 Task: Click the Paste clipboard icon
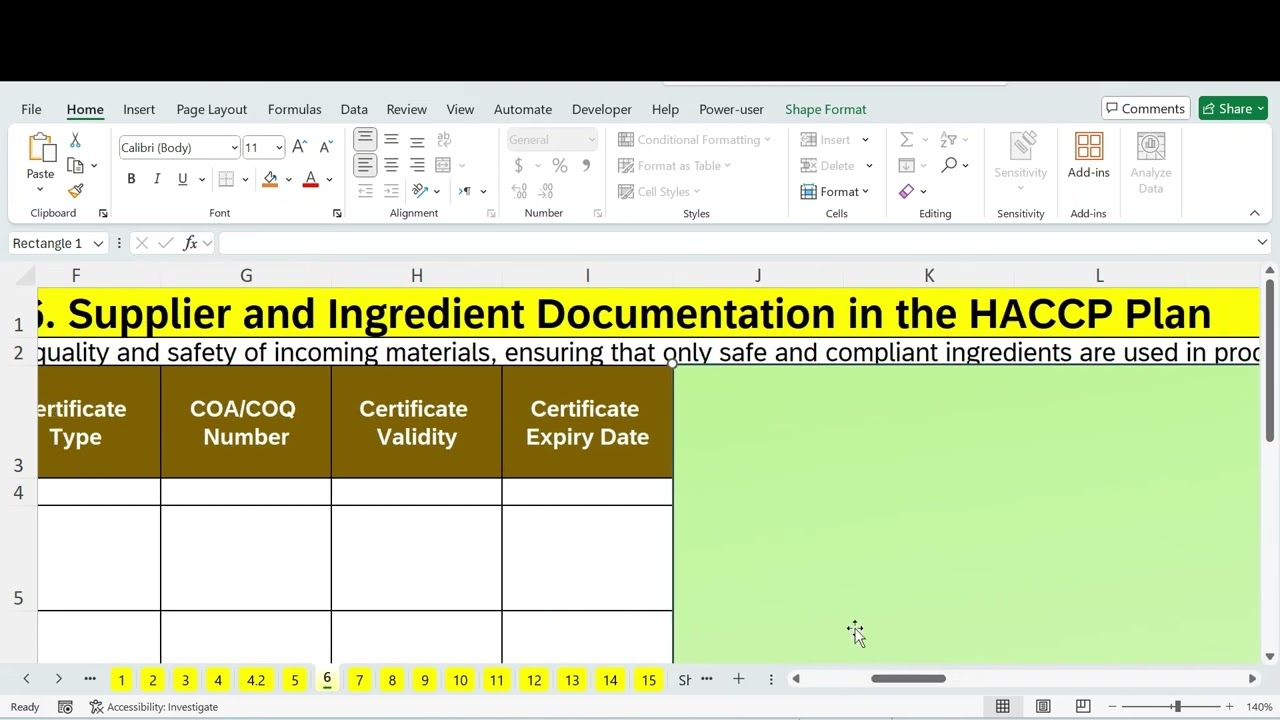(x=41, y=148)
